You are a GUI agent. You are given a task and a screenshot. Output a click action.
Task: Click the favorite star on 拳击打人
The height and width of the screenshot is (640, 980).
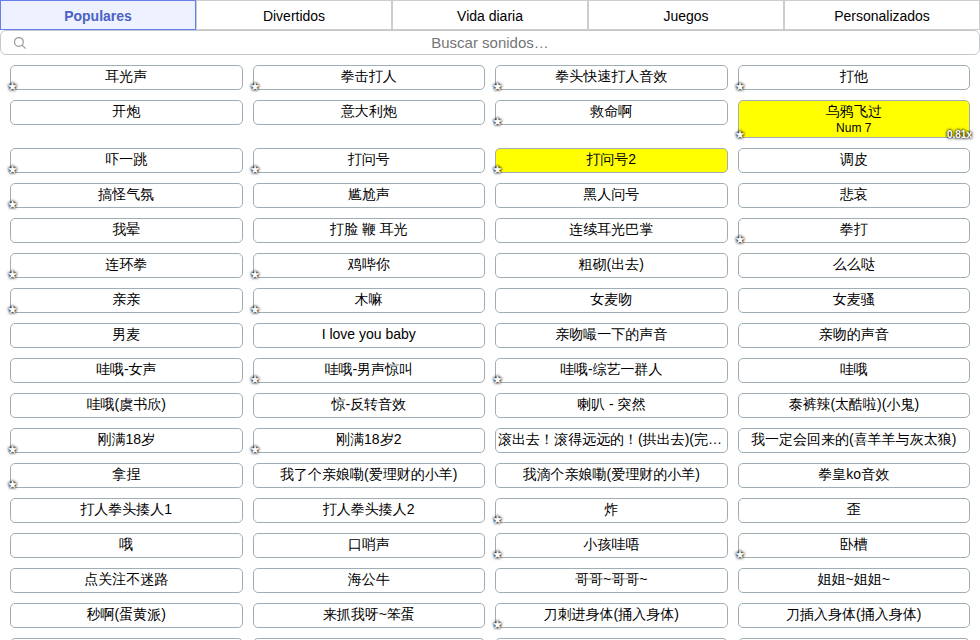click(255, 87)
